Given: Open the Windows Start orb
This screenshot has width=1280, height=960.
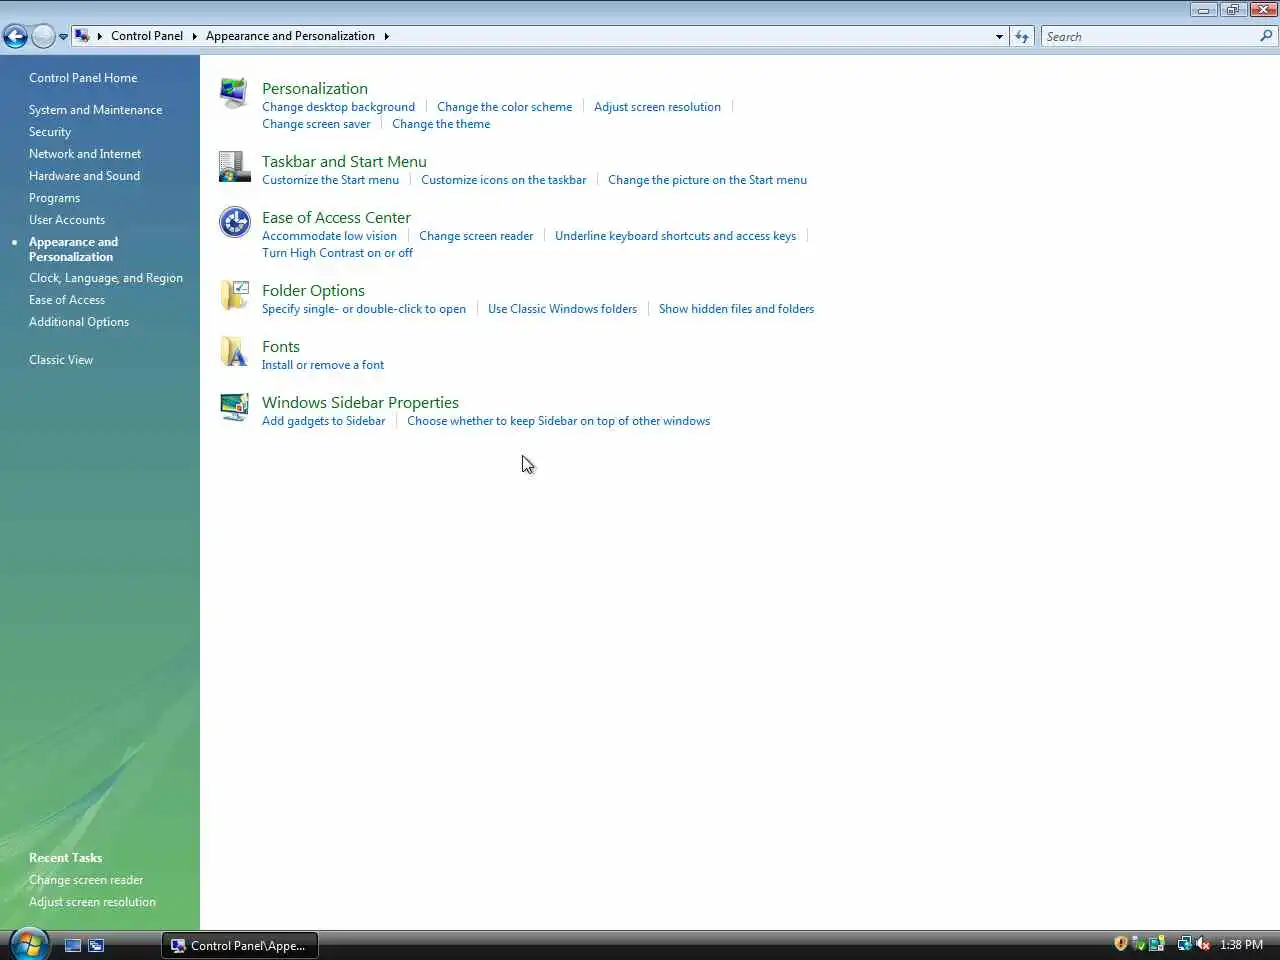Looking at the screenshot, I should point(28,944).
